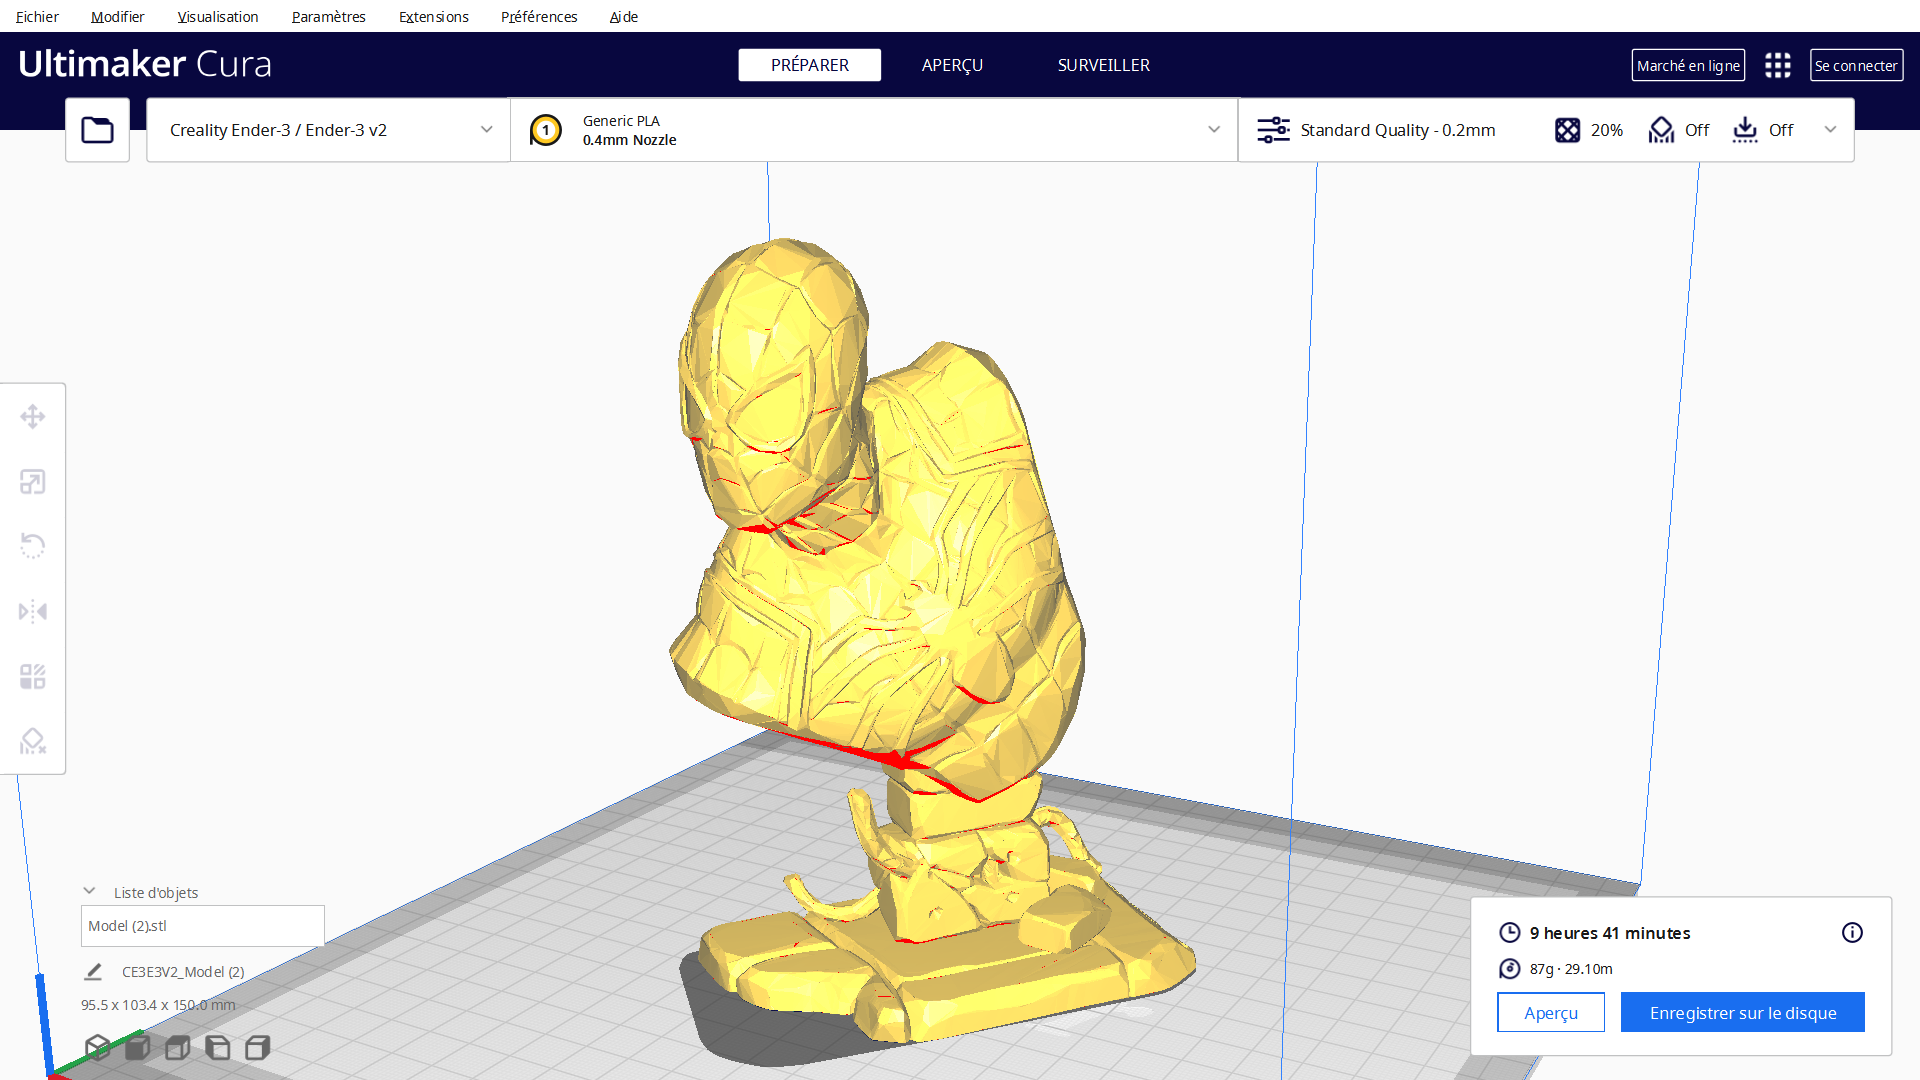This screenshot has height=1080, width=1920.
Task: Click the 87g · 29.10m material usage
Action: tap(1571, 968)
